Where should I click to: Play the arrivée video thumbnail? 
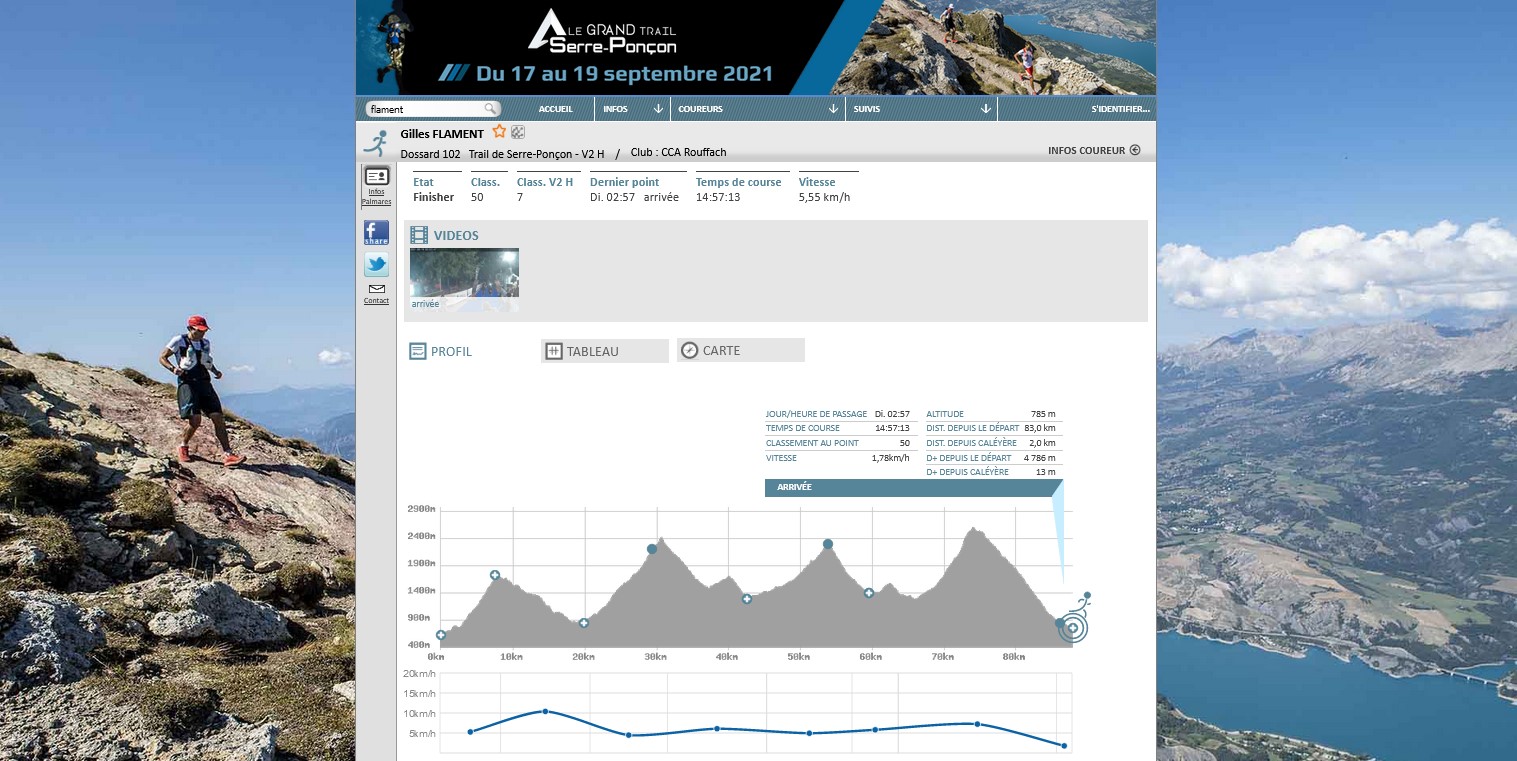464,273
